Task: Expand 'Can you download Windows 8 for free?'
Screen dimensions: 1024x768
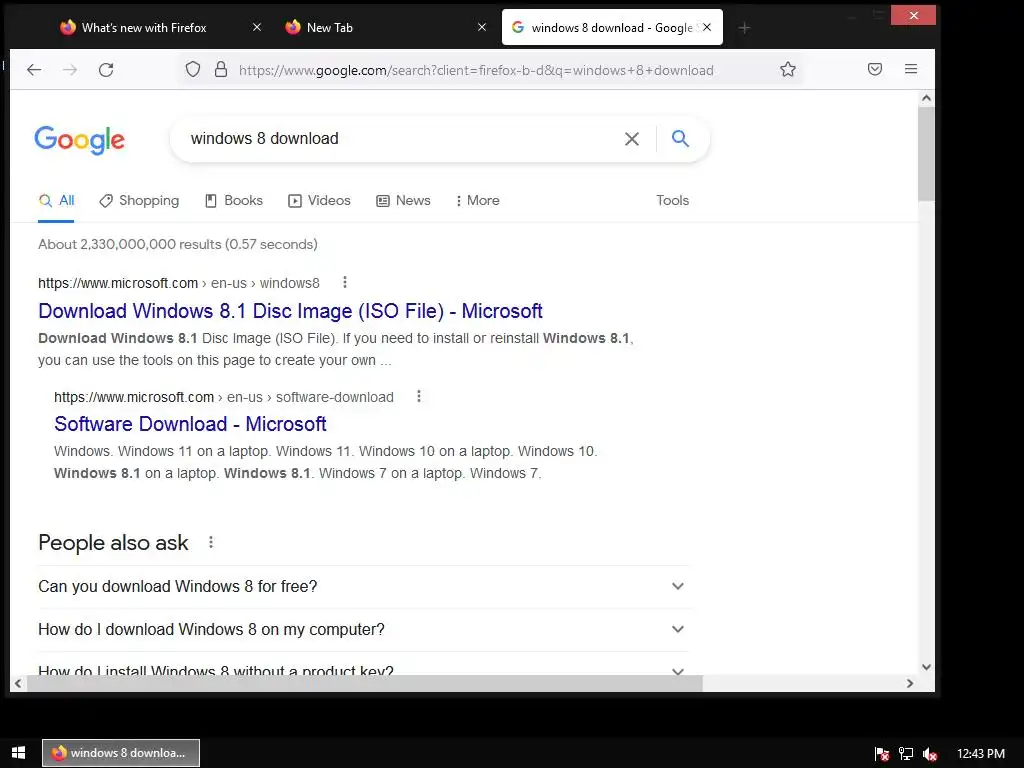Action: tap(361, 586)
